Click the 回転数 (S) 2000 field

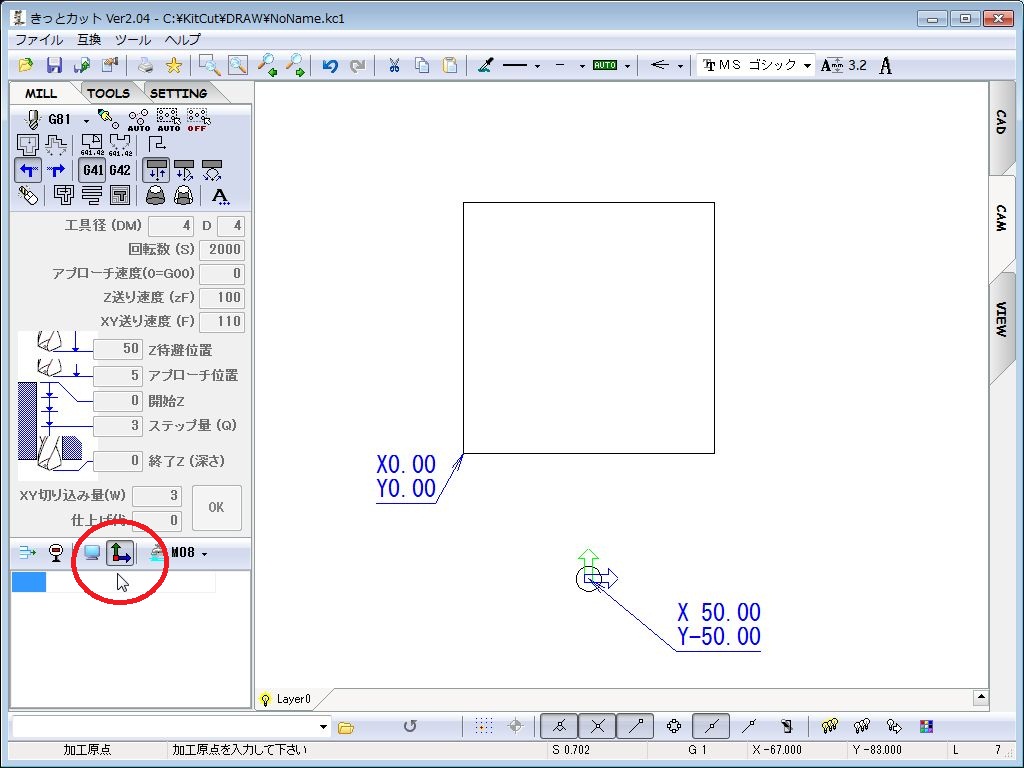(222, 249)
